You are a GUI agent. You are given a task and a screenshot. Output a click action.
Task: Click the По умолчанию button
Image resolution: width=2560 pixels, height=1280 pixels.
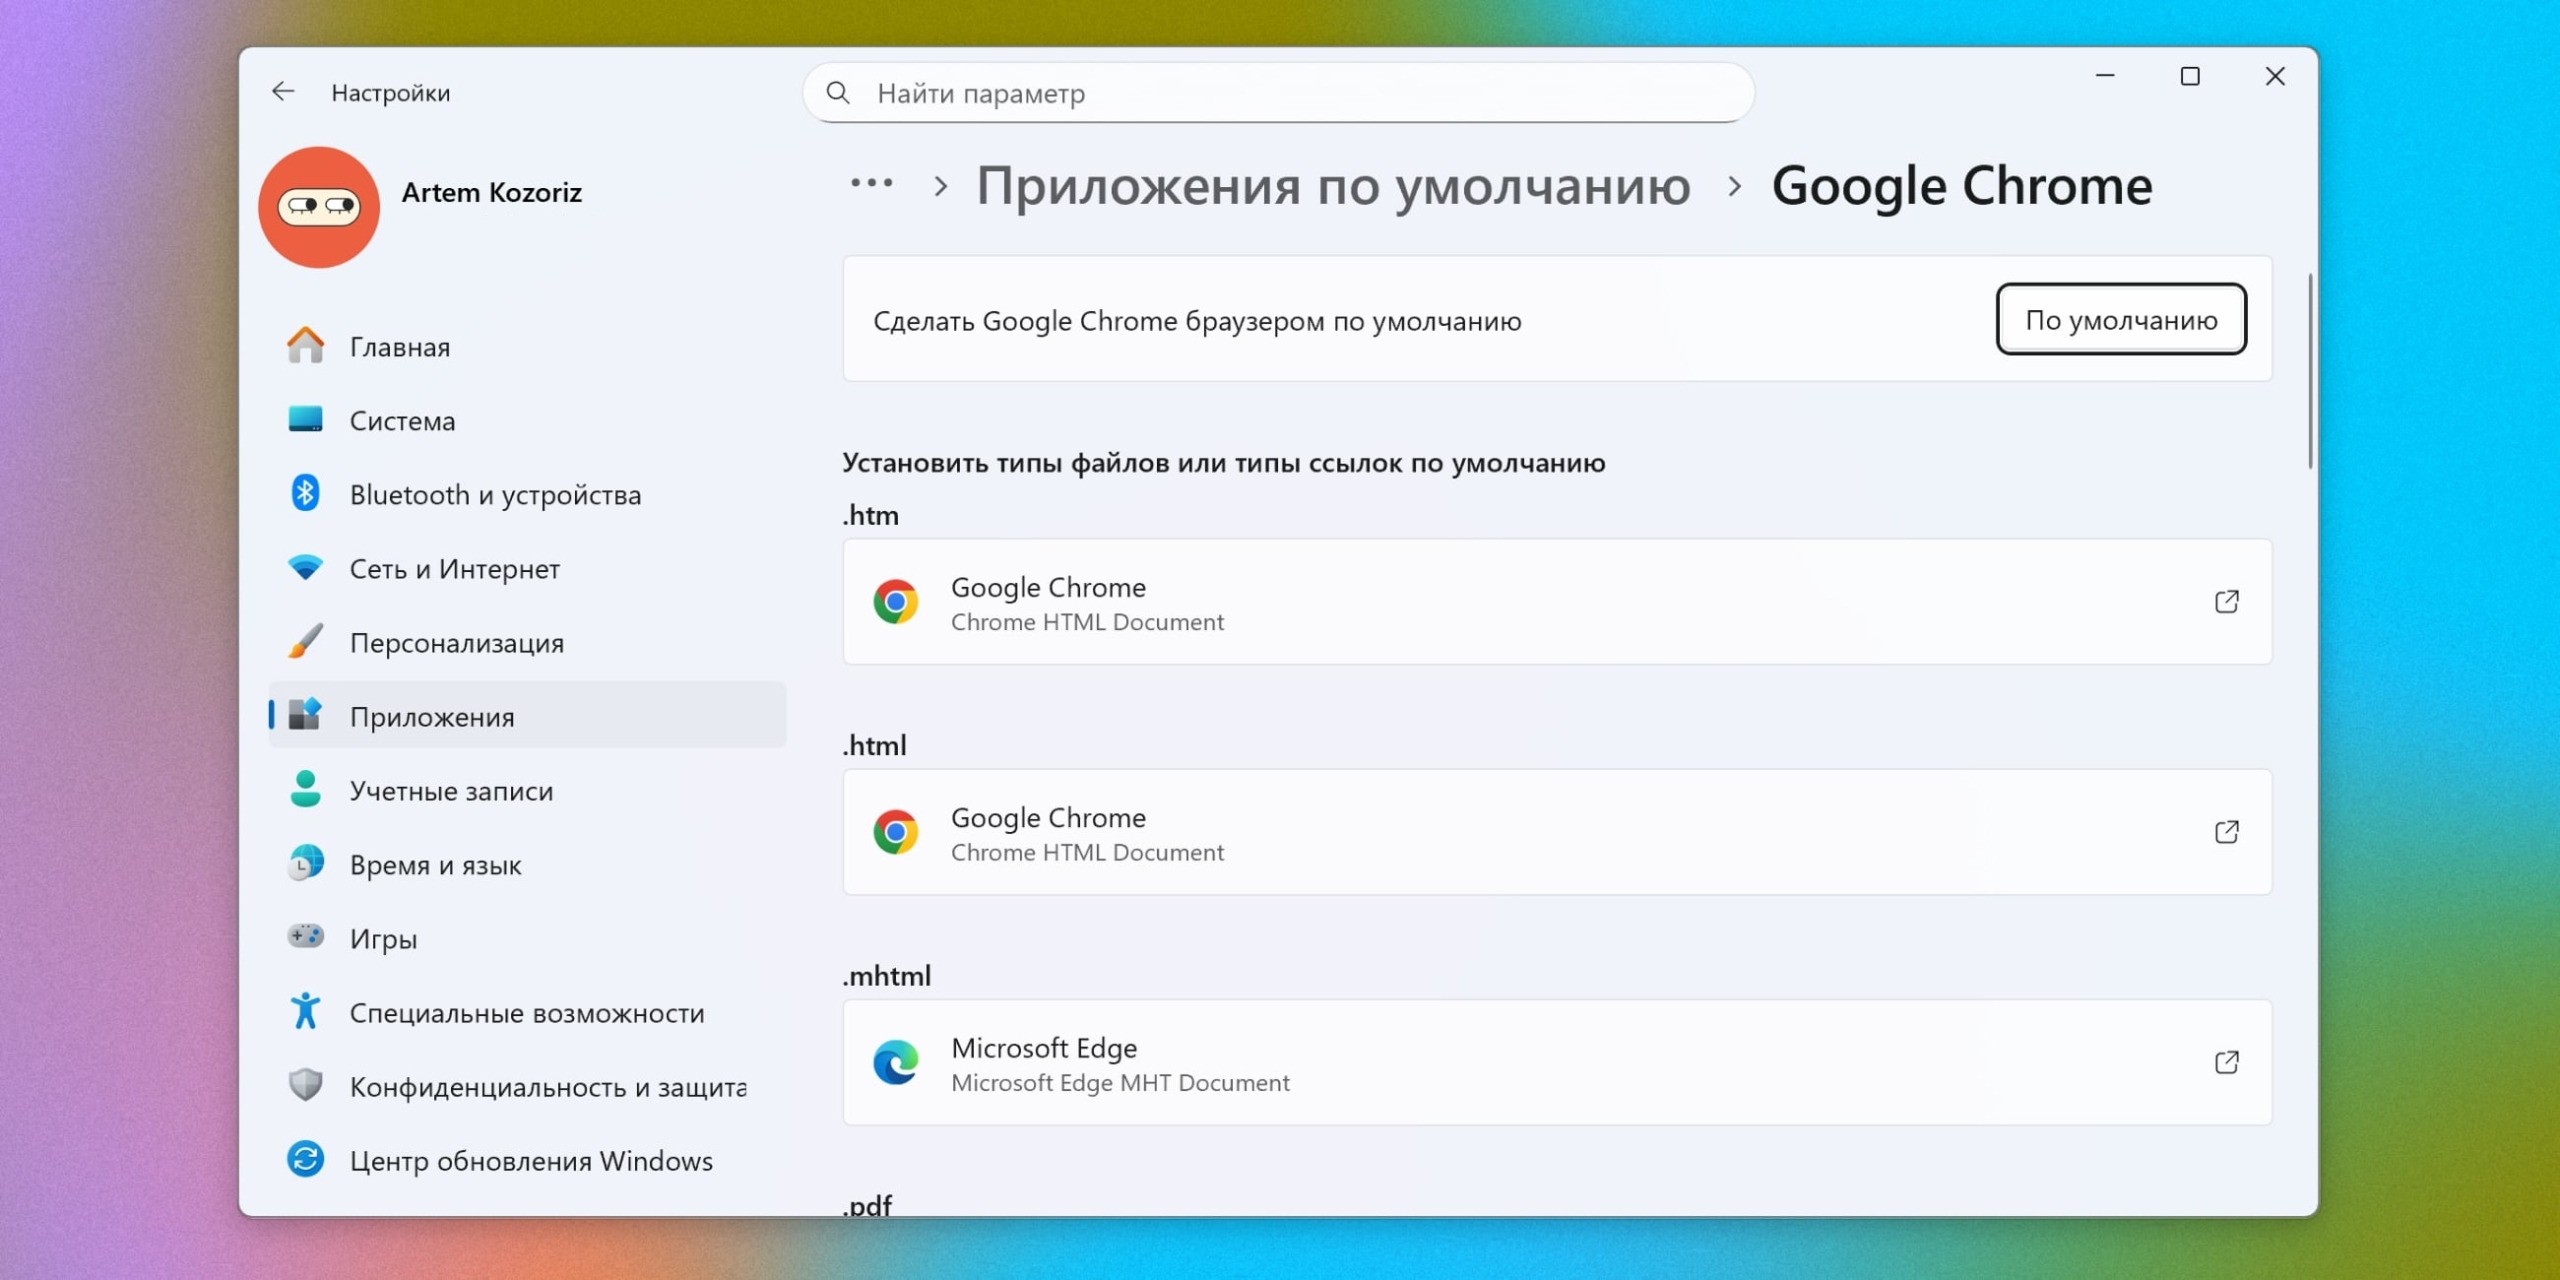(x=2122, y=320)
